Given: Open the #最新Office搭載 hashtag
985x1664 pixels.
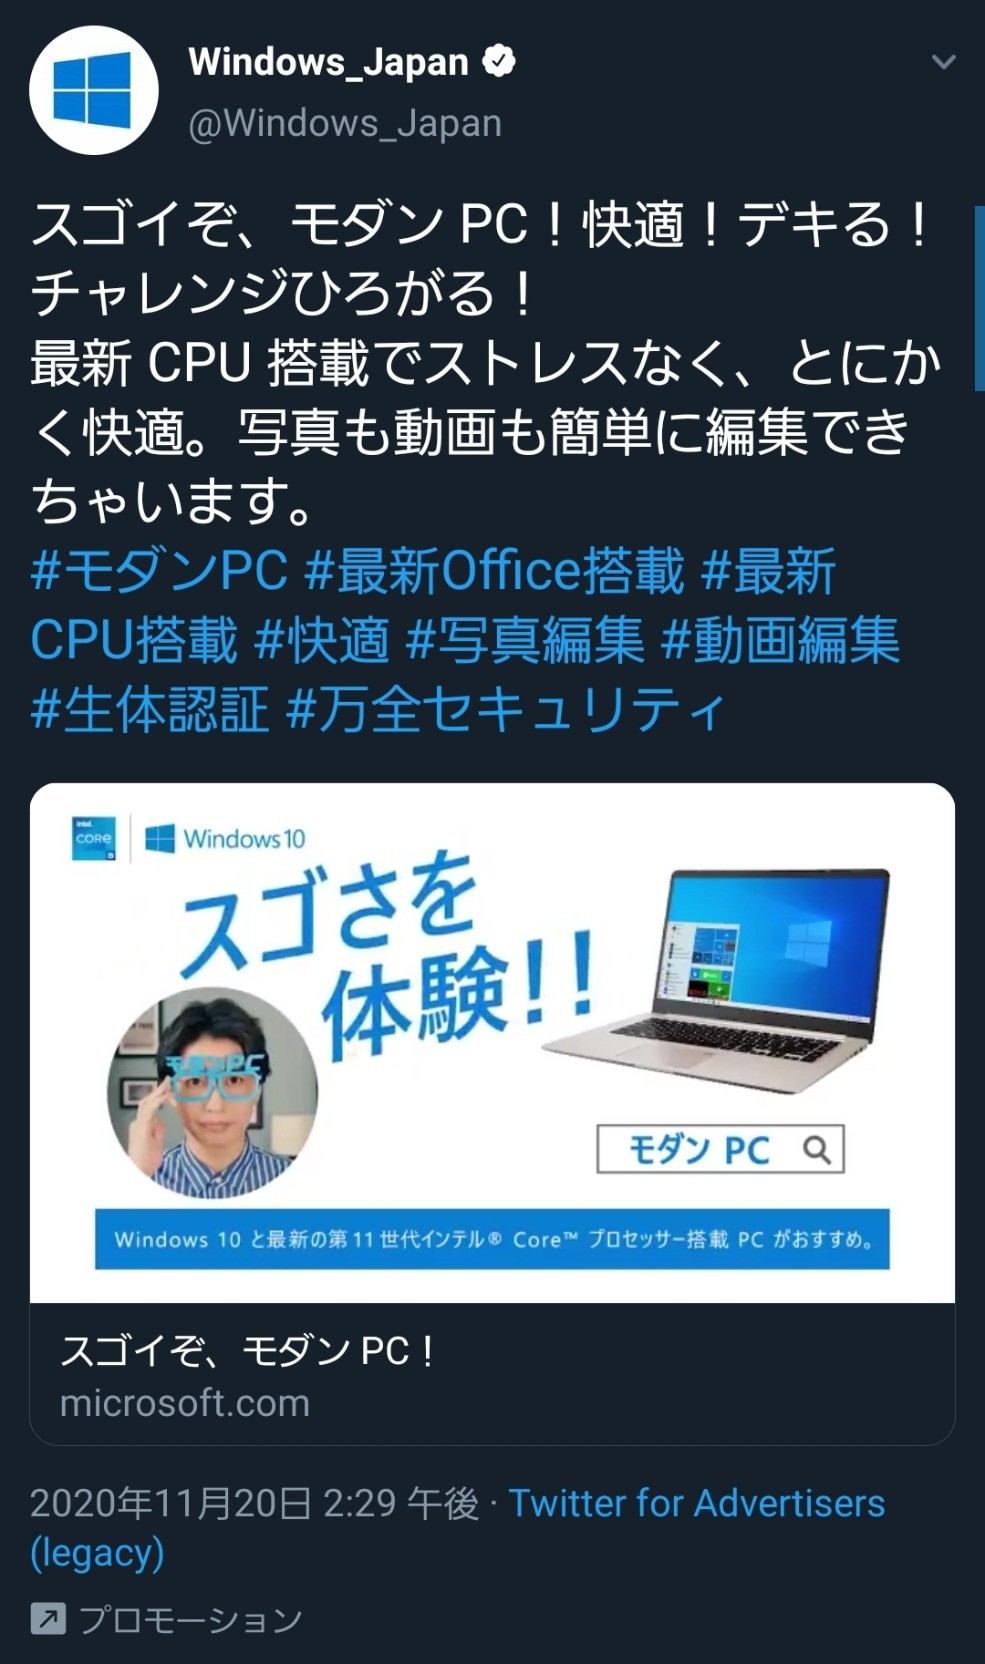Looking at the screenshot, I should [x=495, y=571].
